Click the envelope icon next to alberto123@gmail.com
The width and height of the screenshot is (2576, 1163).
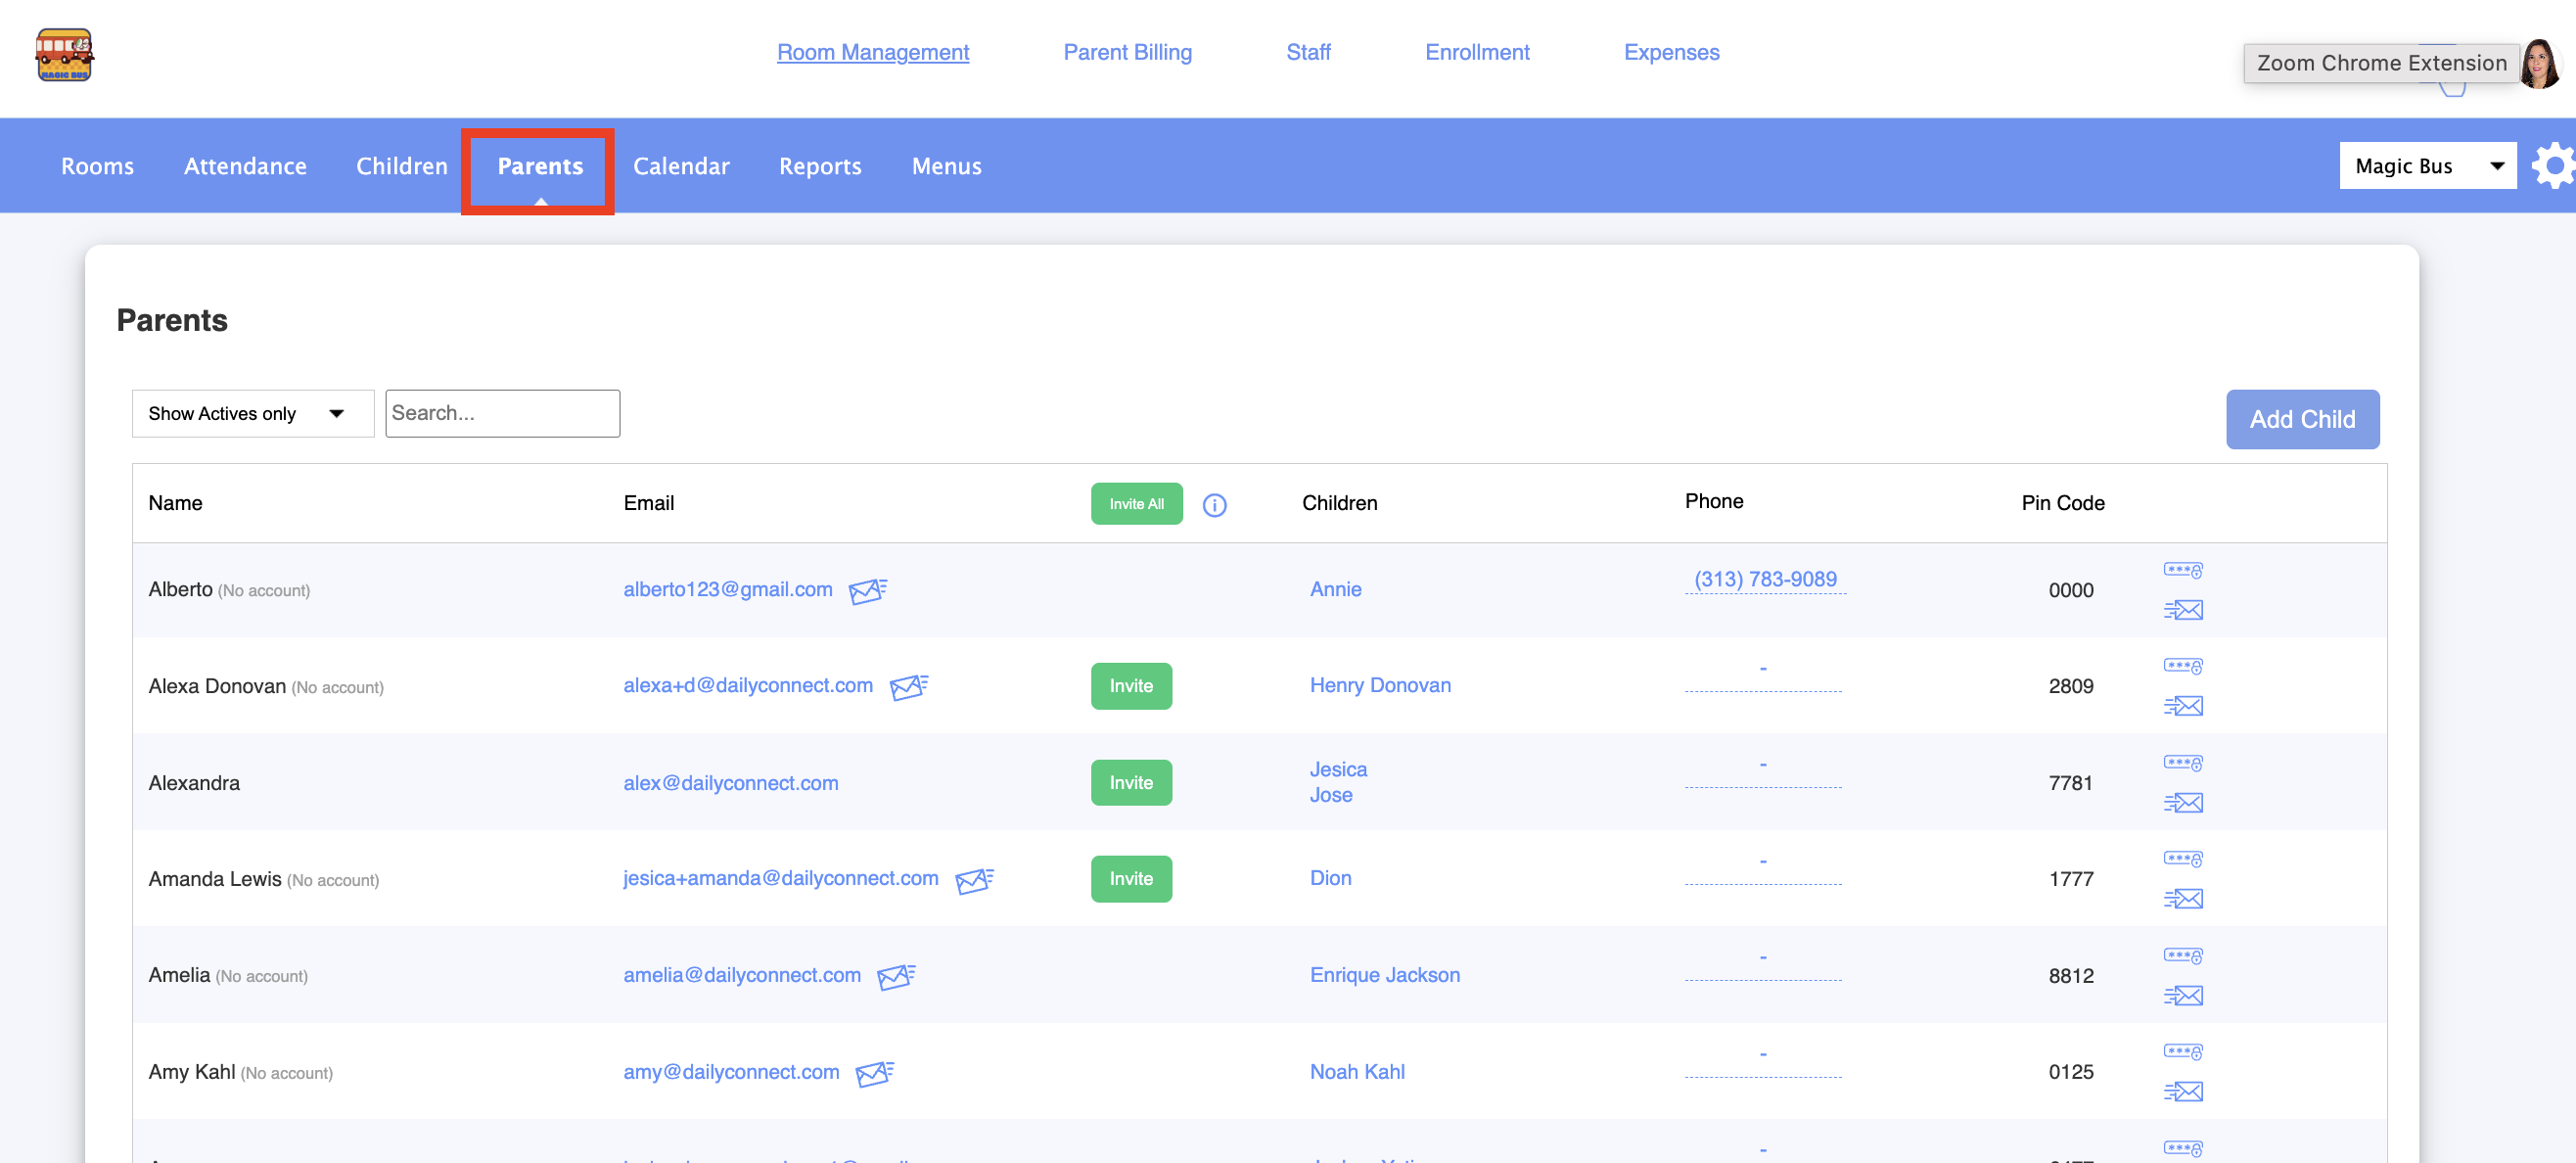click(x=867, y=591)
